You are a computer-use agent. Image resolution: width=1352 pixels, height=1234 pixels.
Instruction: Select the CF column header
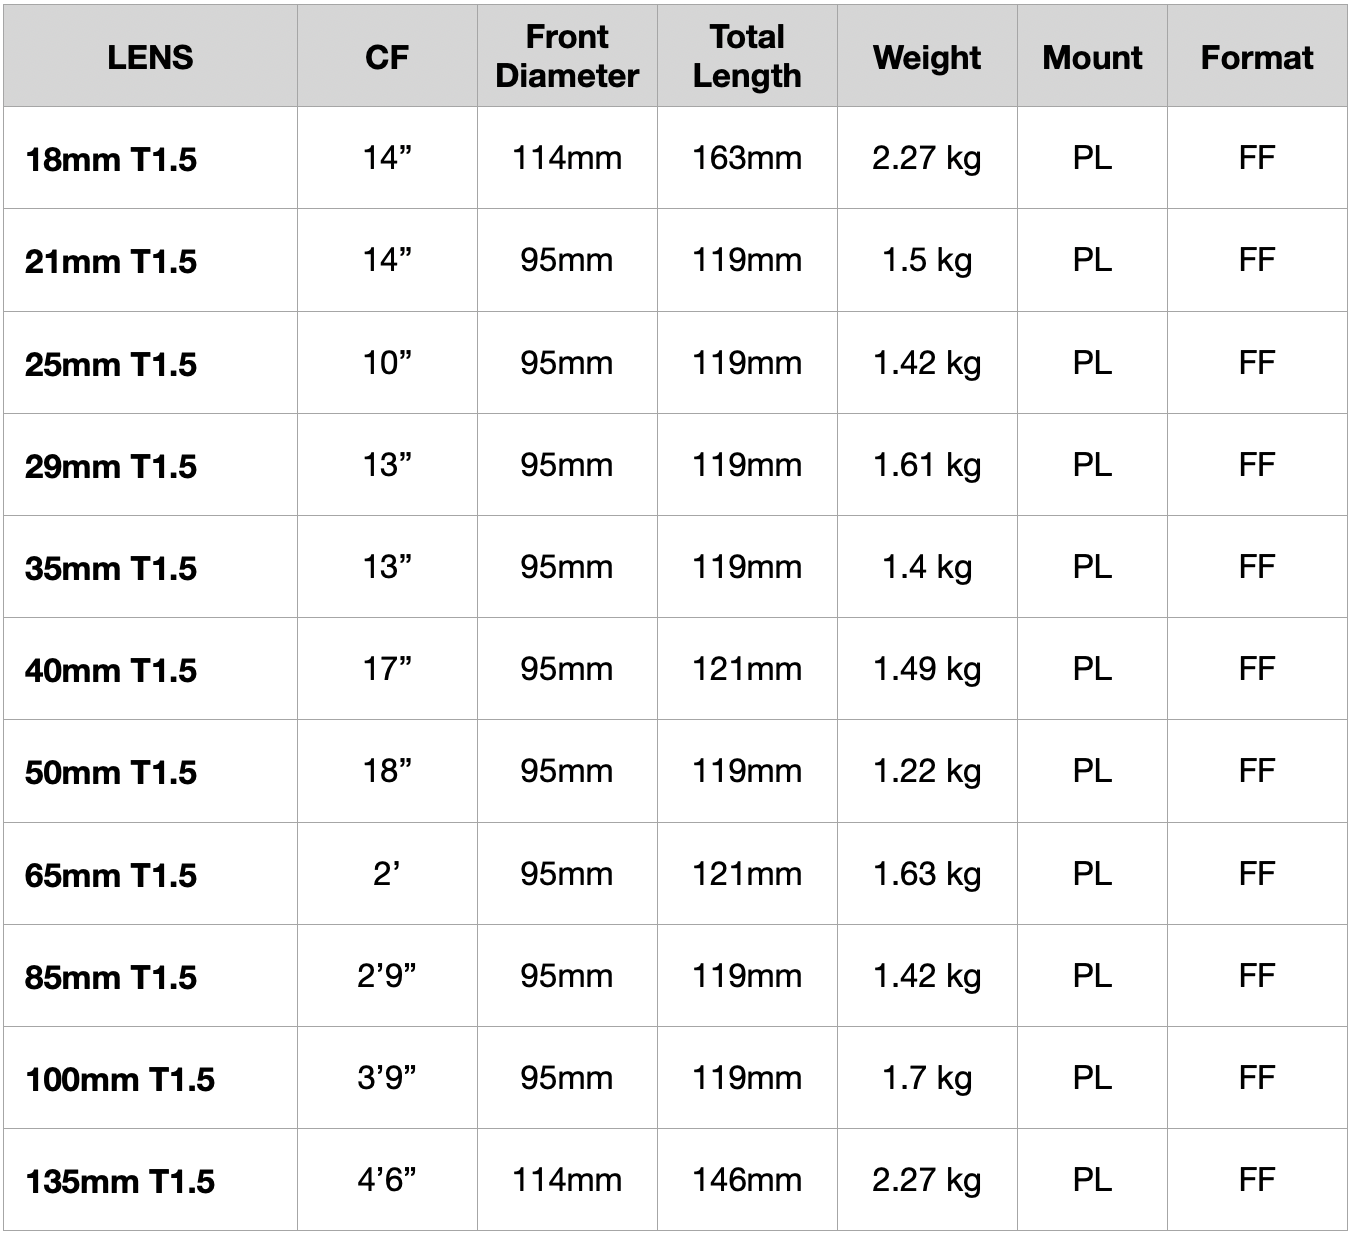387,57
